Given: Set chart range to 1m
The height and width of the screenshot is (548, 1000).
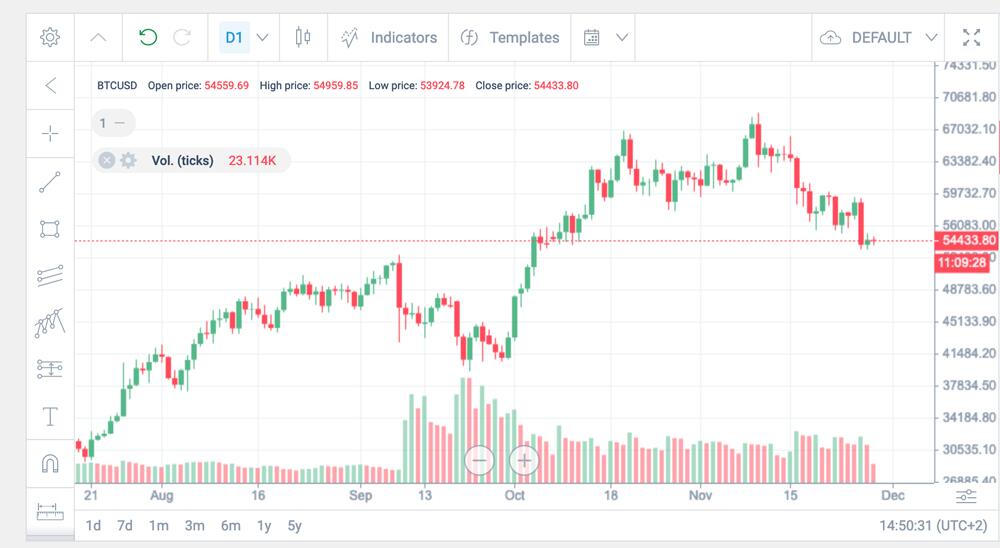Looking at the screenshot, I should [159, 526].
